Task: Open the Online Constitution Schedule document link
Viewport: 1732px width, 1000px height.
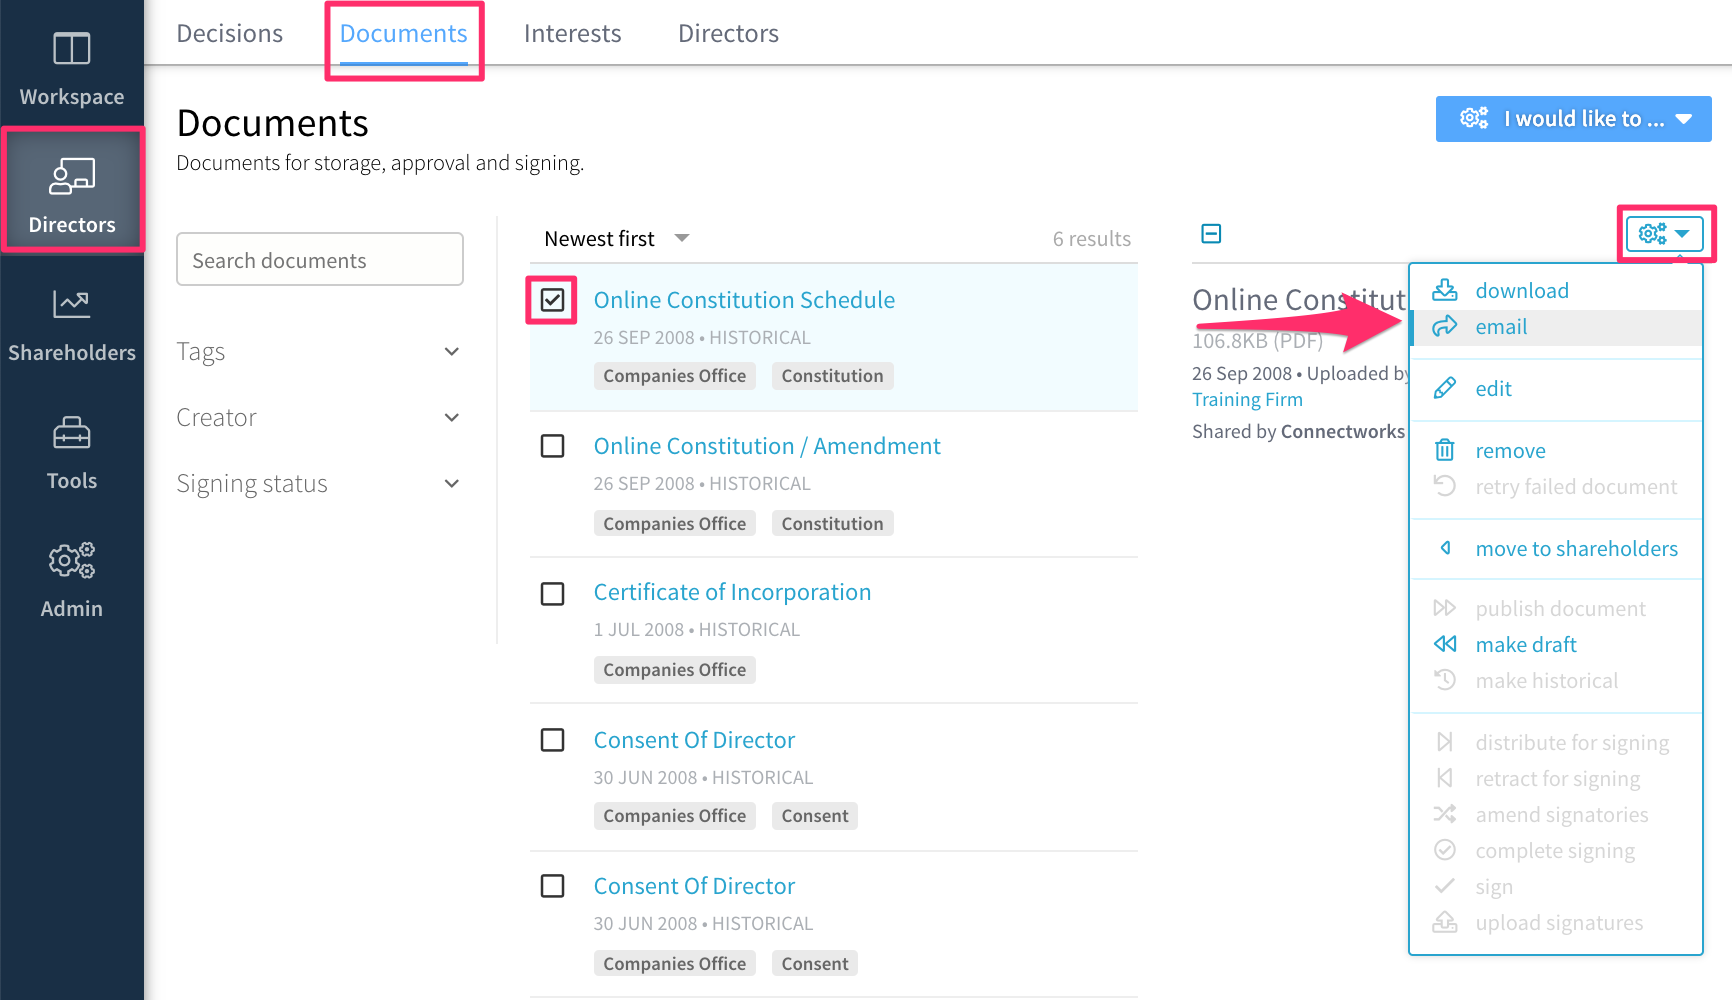Action: pyautogui.click(x=744, y=300)
